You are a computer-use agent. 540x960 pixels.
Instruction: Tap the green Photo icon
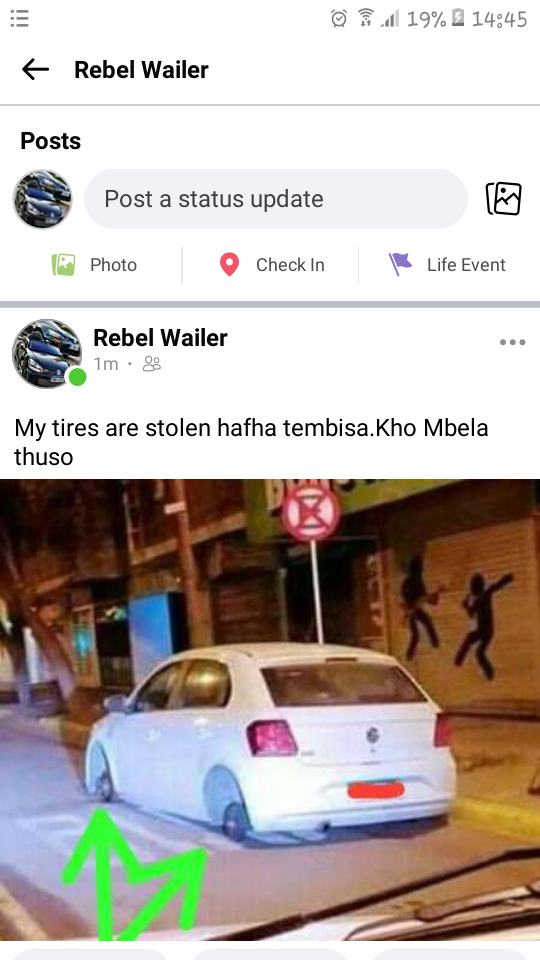tap(63, 265)
